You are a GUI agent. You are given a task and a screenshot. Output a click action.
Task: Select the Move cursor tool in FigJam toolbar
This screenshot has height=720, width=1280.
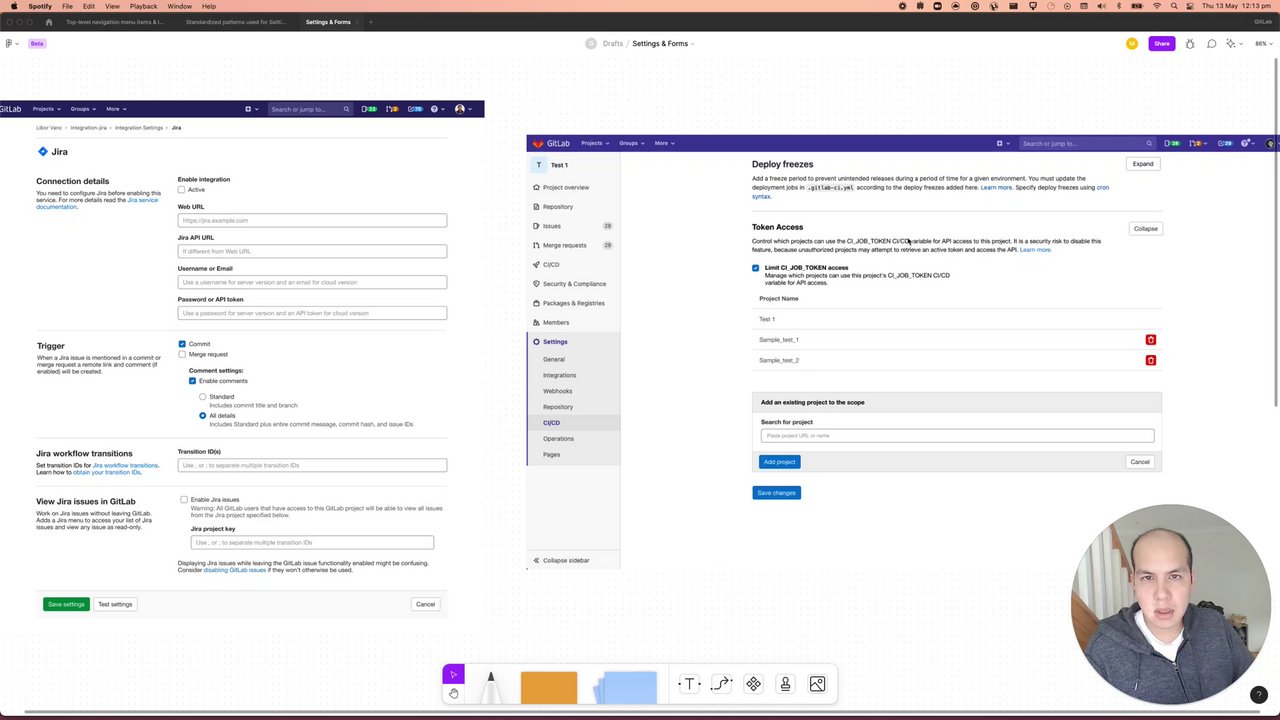coord(453,675)
